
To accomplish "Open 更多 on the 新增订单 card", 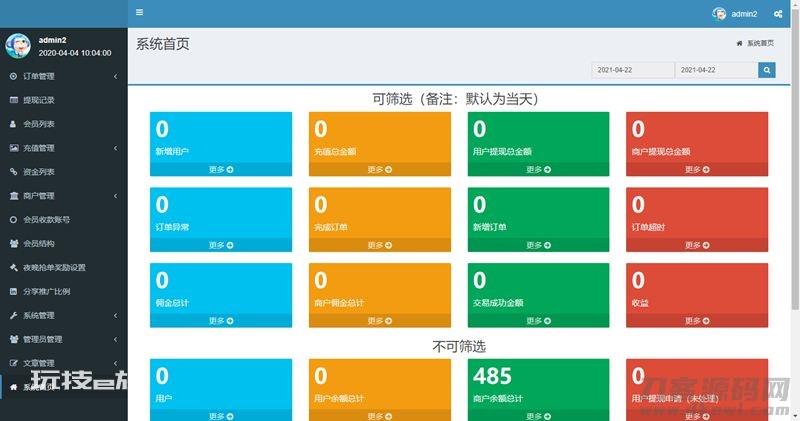I will (538, 245).
